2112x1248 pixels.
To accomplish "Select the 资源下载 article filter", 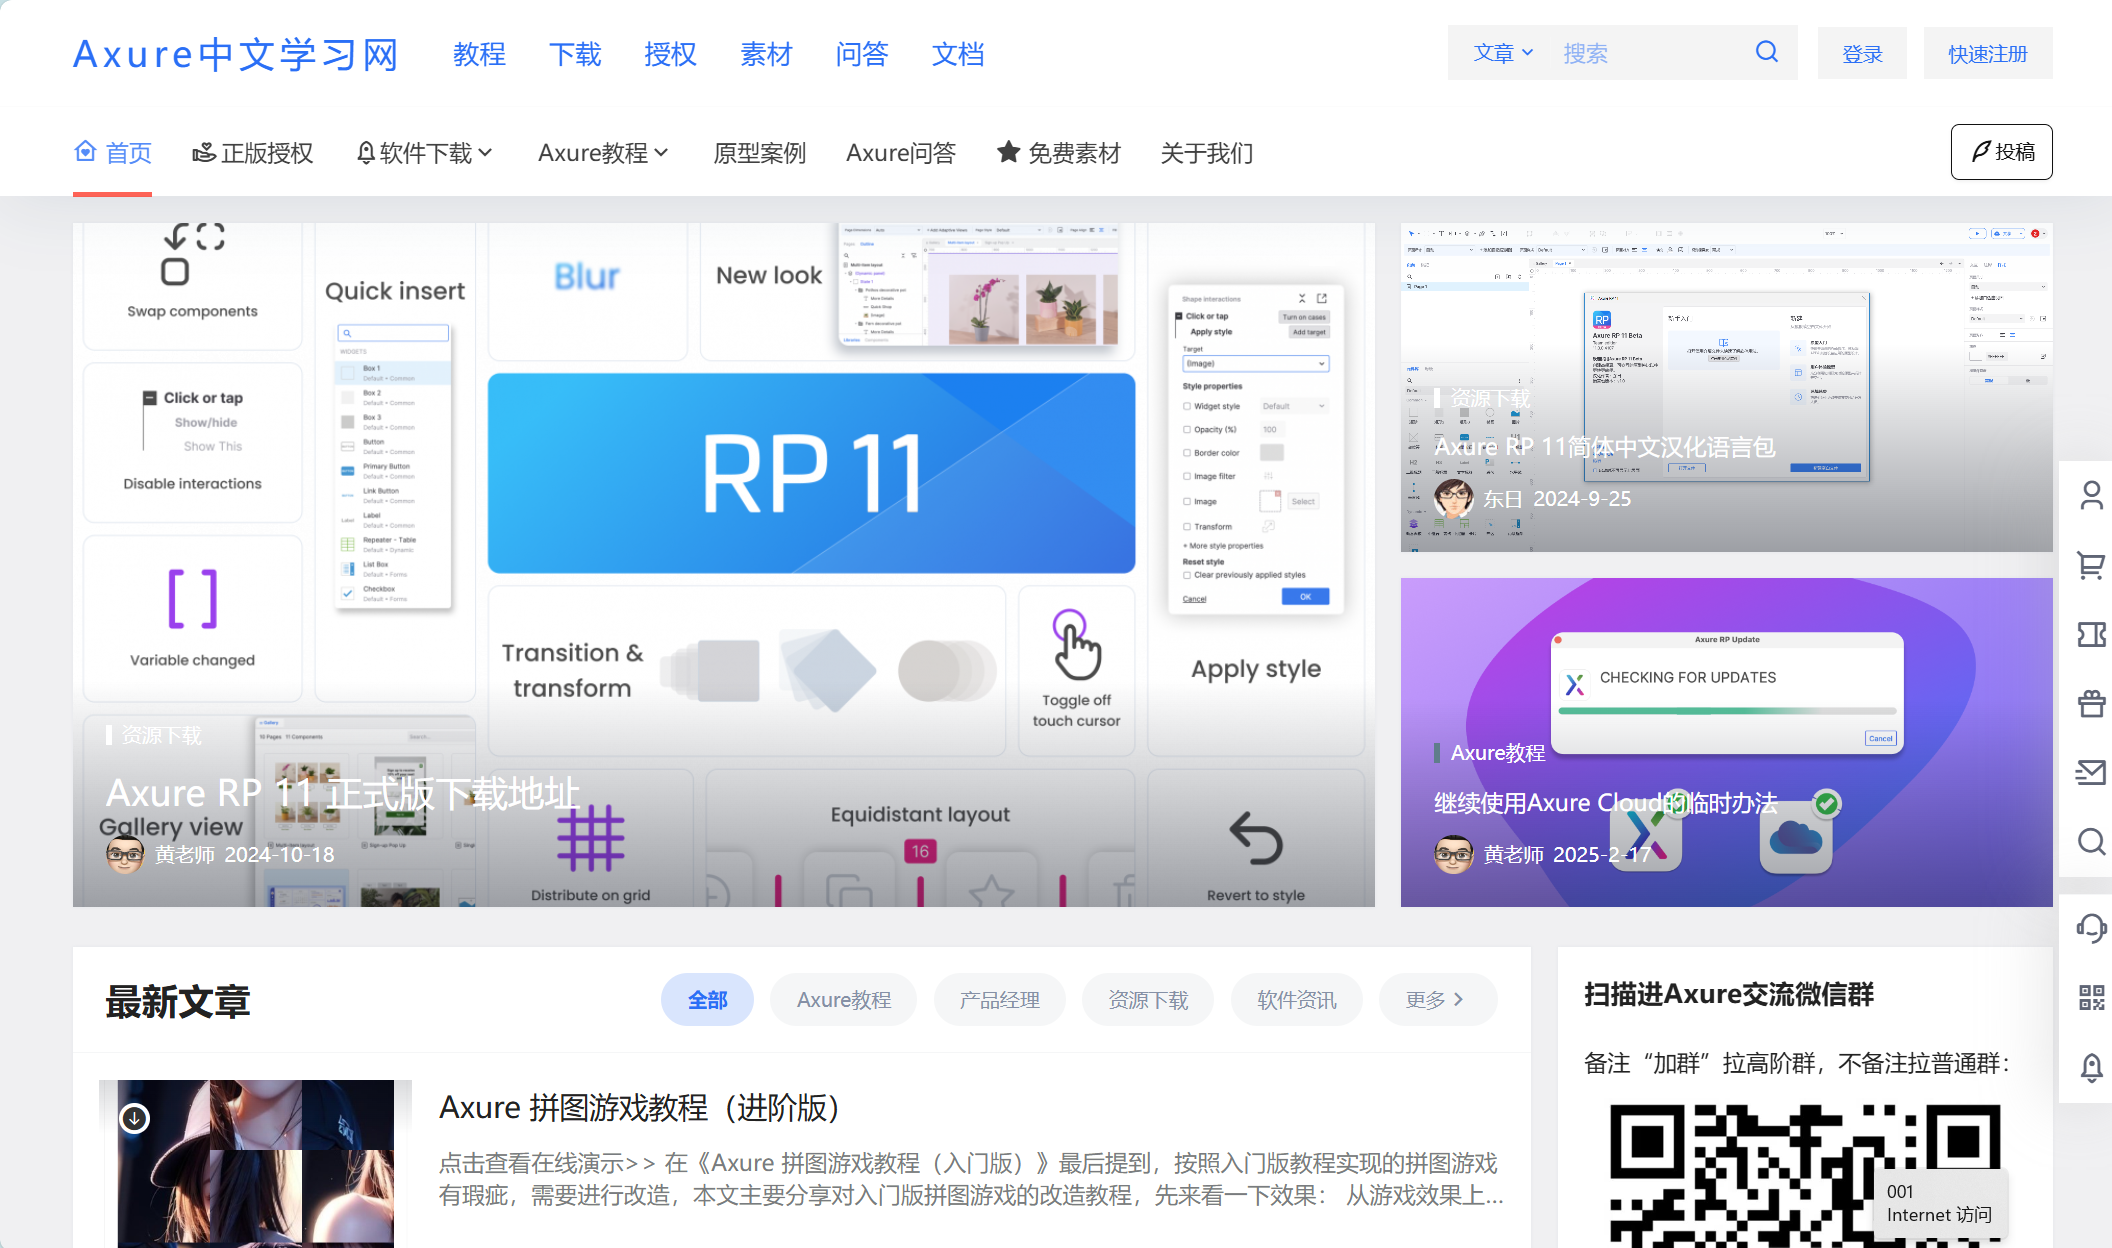I will [1147, 999].
